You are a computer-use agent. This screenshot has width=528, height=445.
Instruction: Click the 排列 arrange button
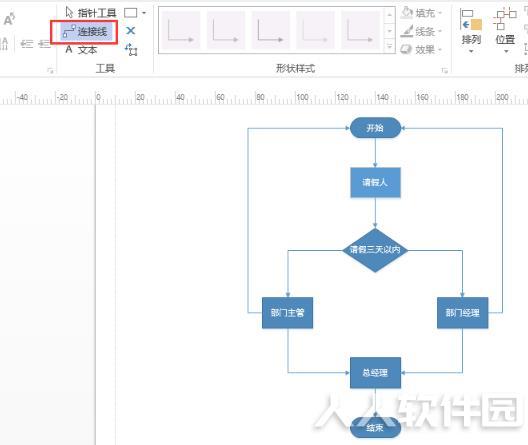(x=471, y=31)
